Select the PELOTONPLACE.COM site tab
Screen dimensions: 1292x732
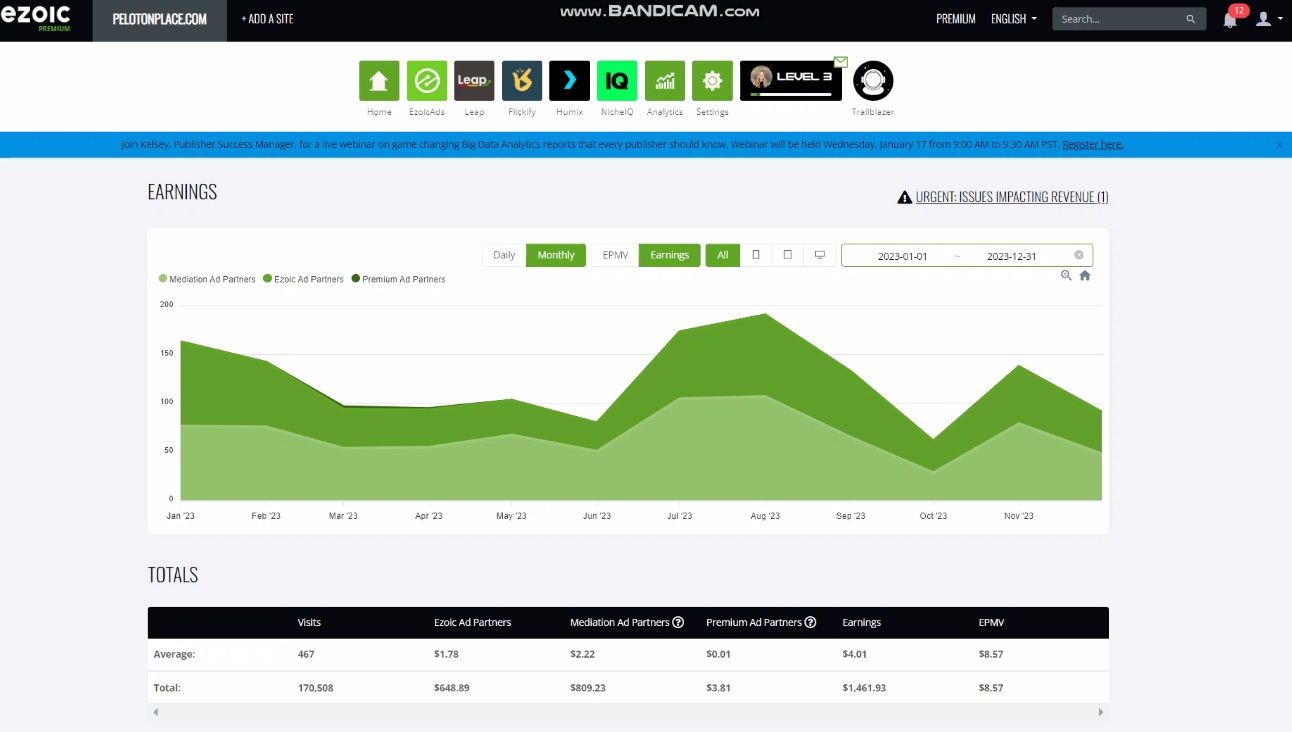pos(160,20)
